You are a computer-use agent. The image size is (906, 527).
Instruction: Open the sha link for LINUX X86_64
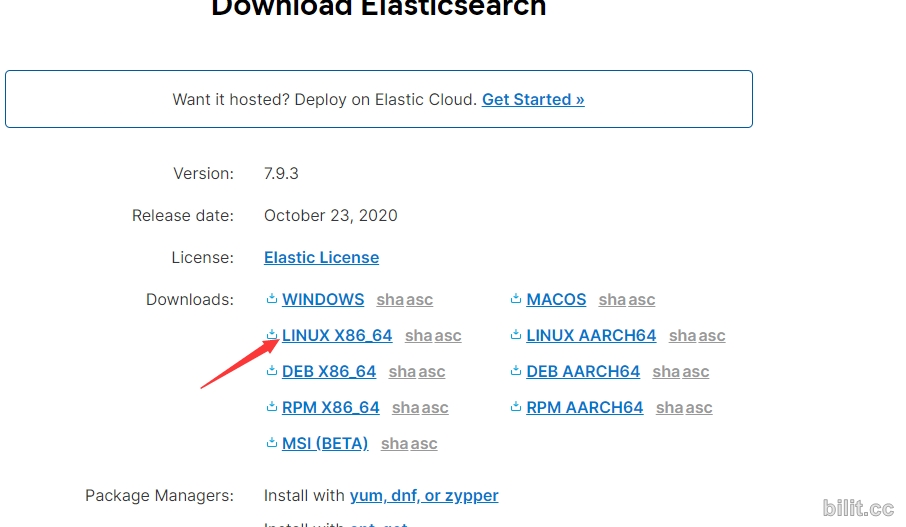(418, 335)
